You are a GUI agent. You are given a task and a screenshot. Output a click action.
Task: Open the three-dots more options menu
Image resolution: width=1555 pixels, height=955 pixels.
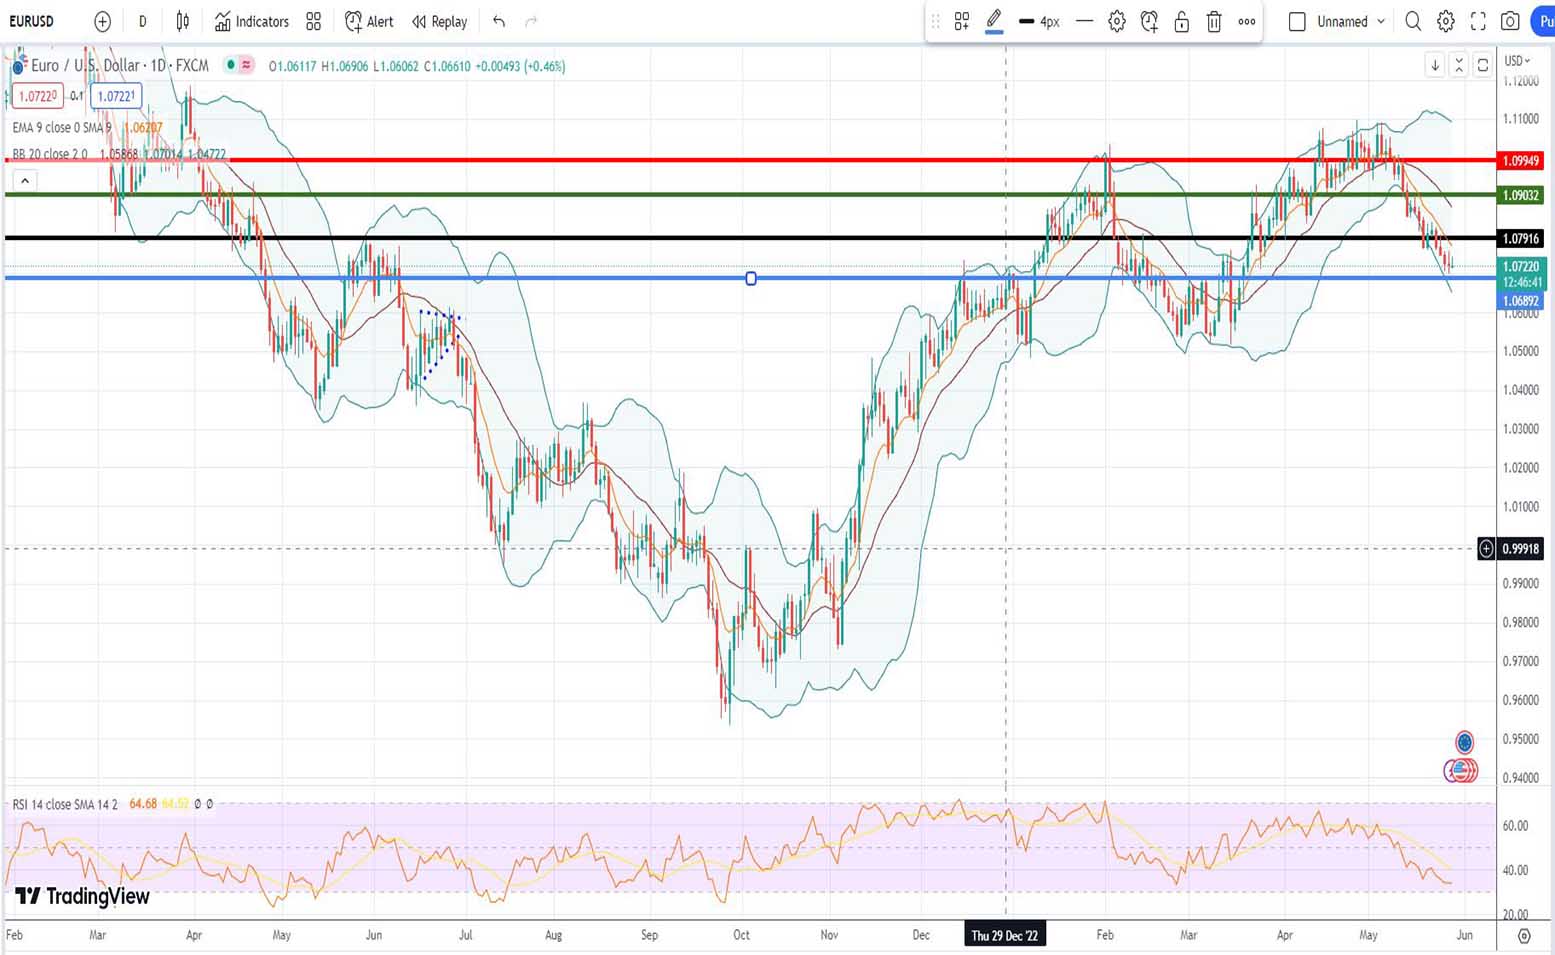(1247, 21)
